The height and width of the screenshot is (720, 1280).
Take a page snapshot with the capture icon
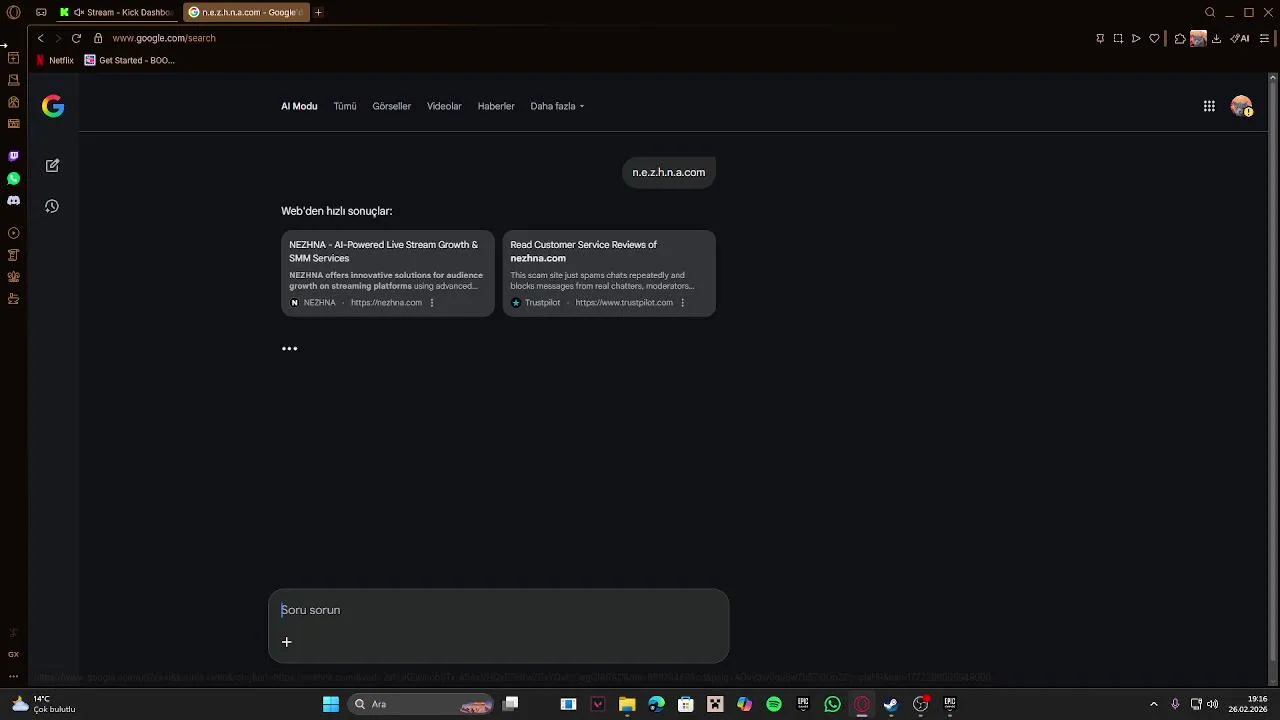click(x=1118, y=38)
